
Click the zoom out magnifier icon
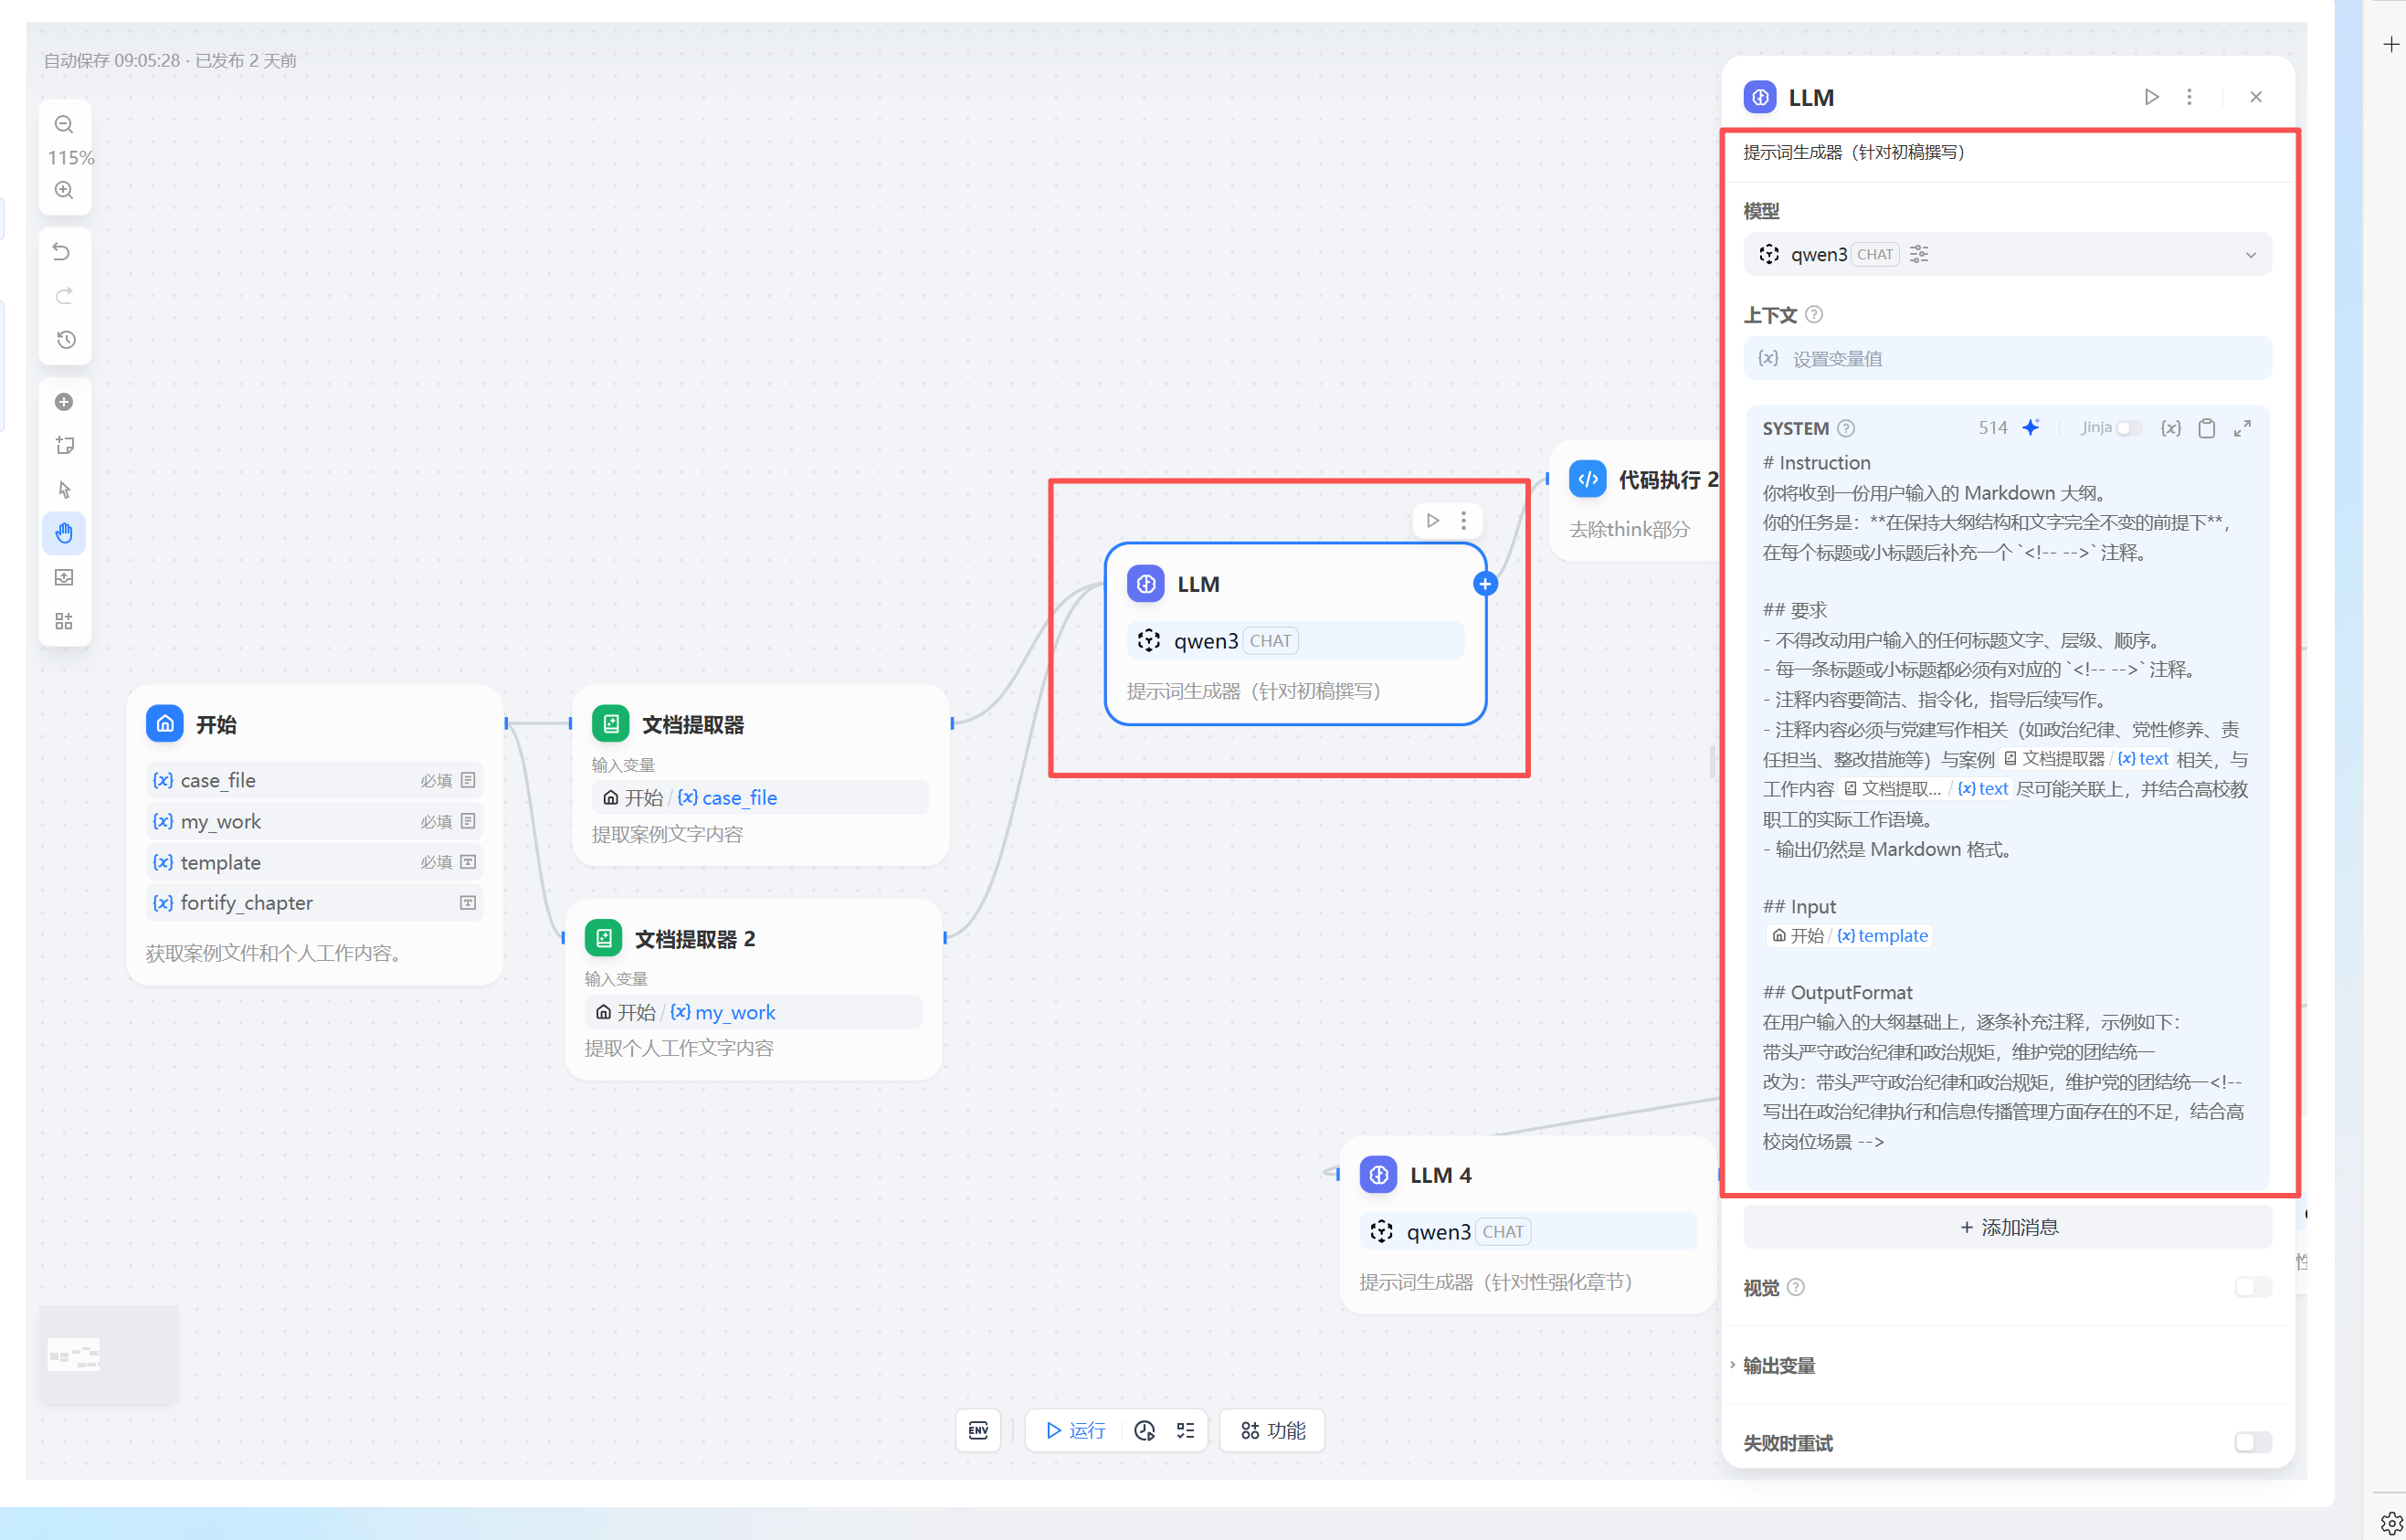(x=64, y=125)
